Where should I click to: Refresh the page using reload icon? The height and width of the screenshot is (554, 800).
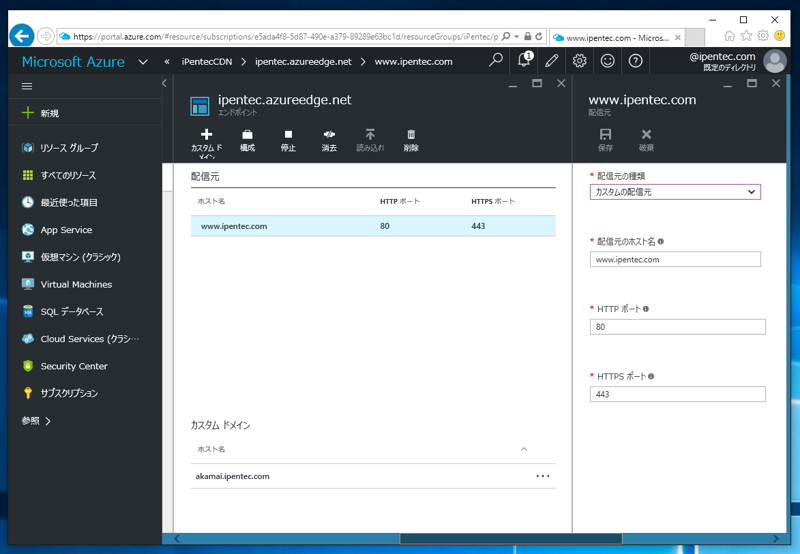click(539, 36)
